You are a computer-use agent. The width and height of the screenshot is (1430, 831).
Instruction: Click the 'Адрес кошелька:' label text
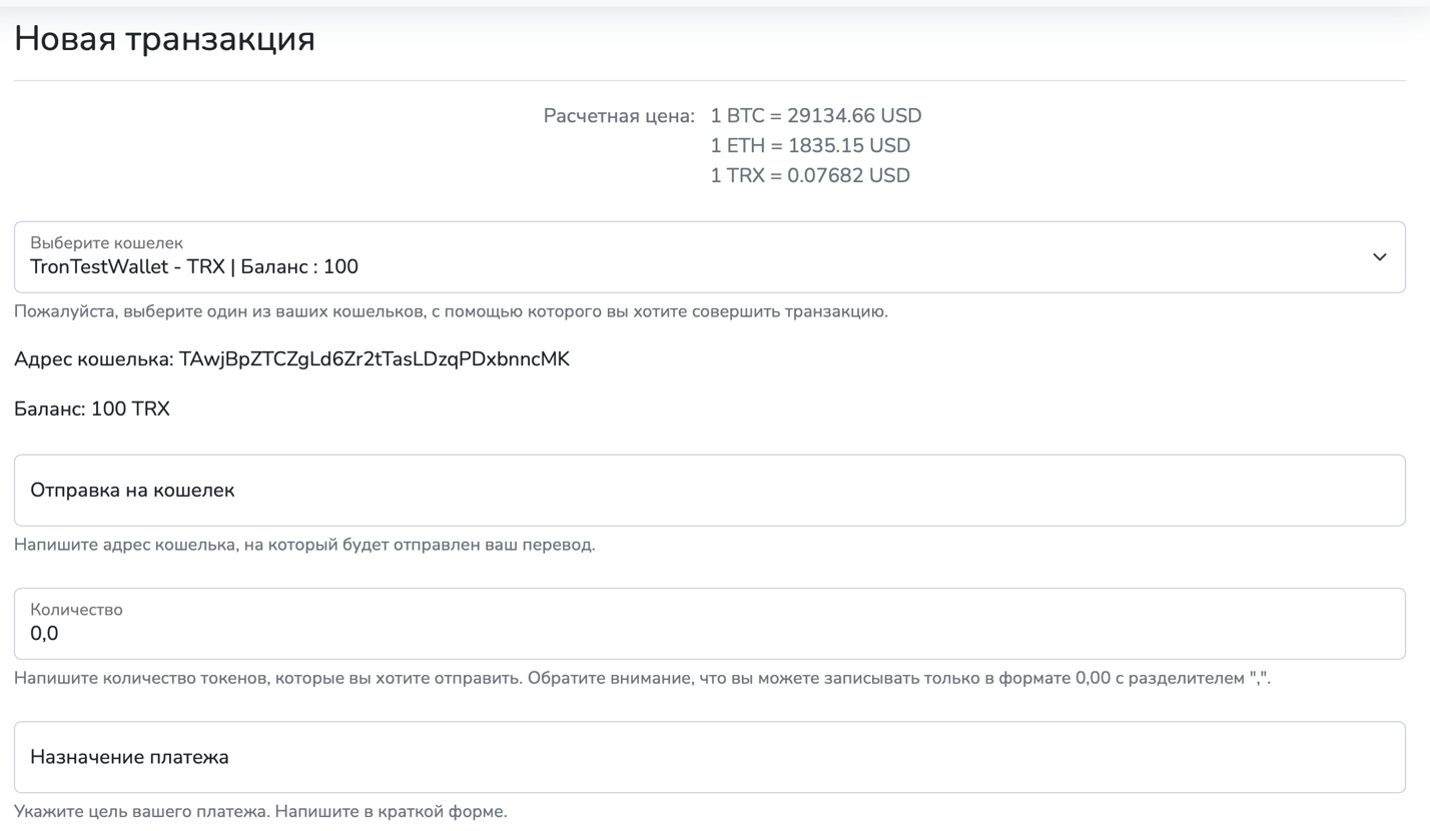click(x=94, y=360)
